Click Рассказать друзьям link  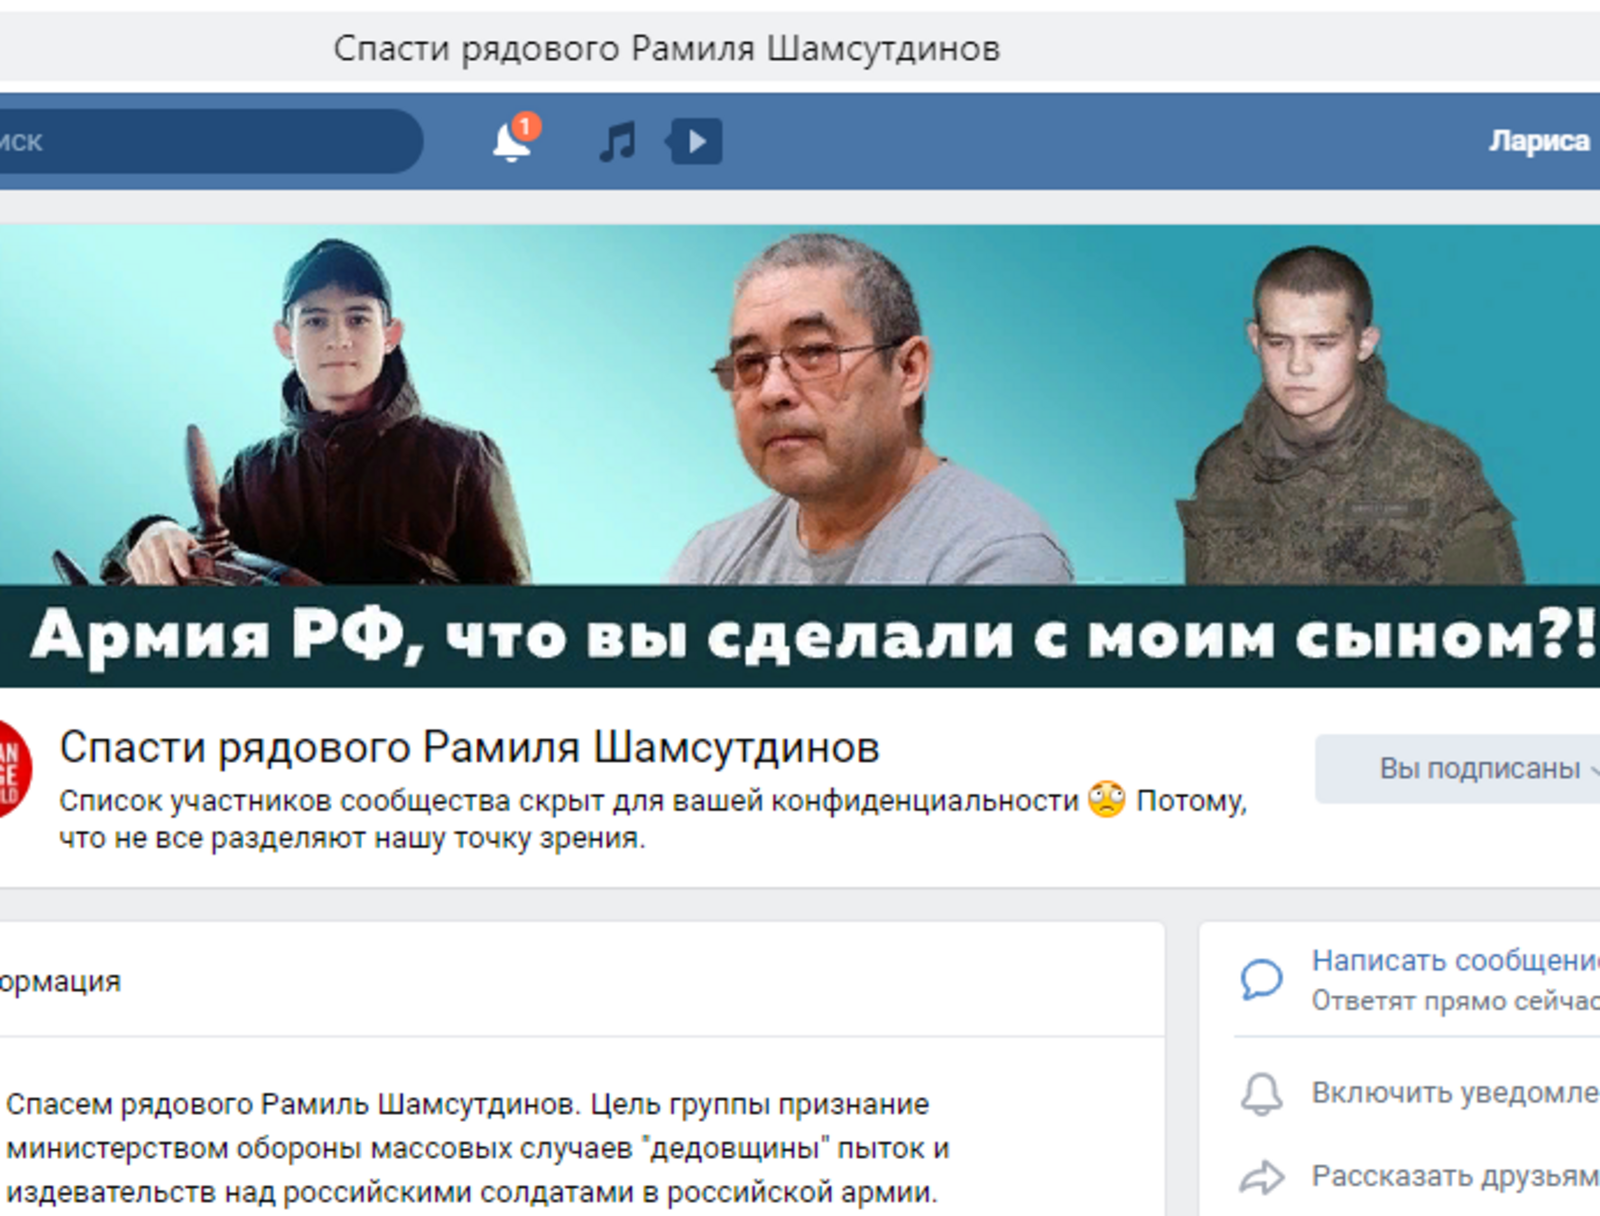point(1455,1176)
